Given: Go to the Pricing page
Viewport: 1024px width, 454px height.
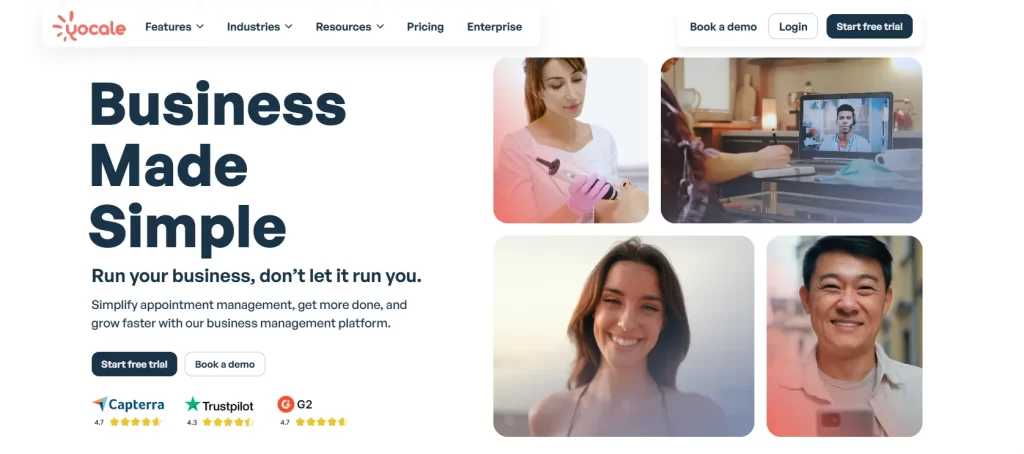Looking at the screenshot, I should point(425,27).
